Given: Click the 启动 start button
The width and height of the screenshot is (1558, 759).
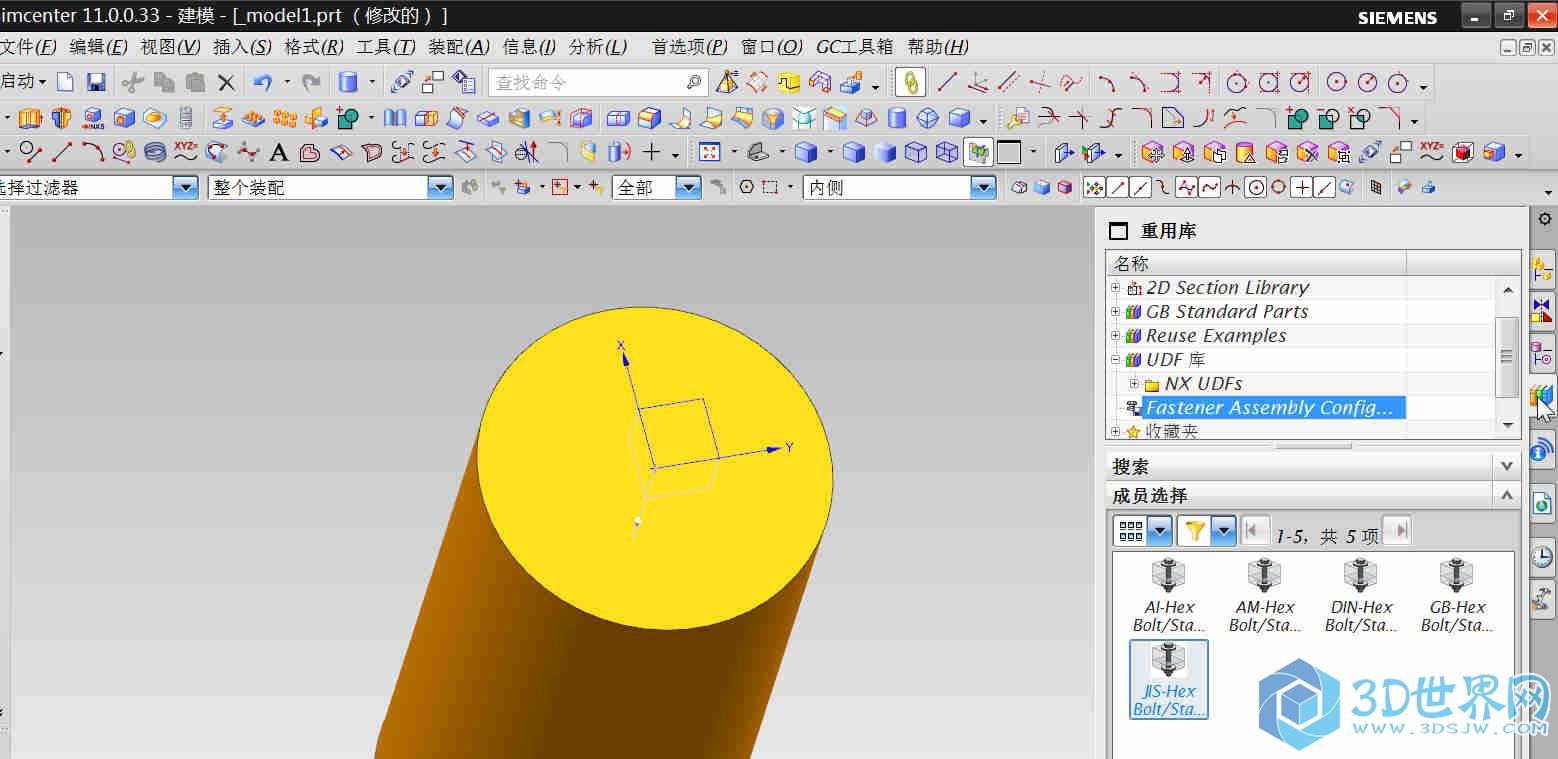Looking at the screenshot, I should click(x=23, y=82).
